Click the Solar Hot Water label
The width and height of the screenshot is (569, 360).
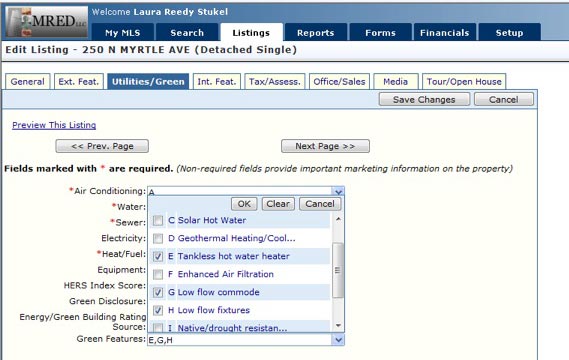pos(212,220)
